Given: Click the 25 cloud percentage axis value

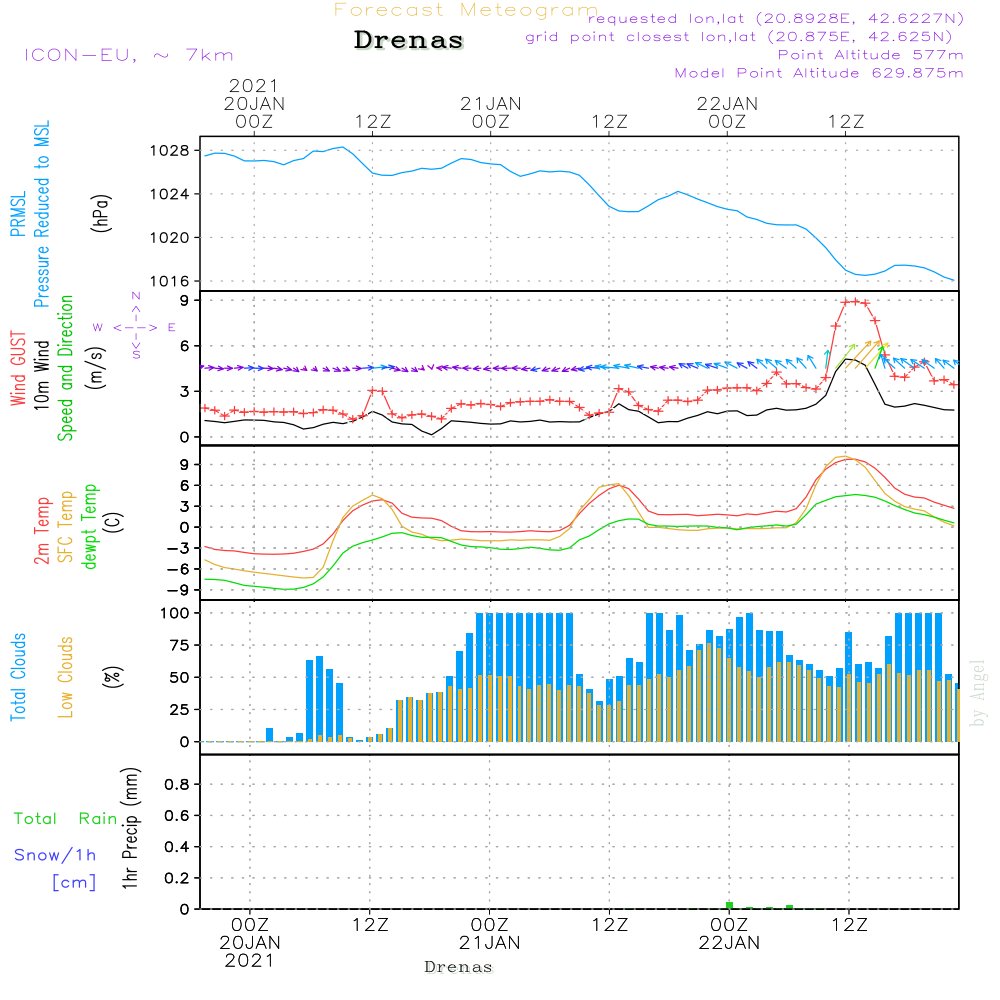Looking at the screenshot, I should tap(179, 710).
